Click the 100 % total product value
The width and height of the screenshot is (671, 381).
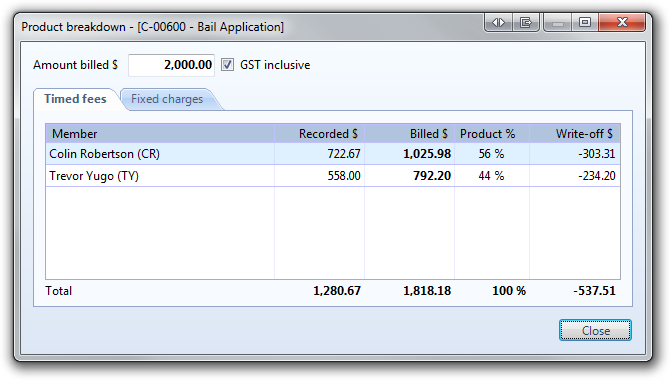[x=509, y=291]
